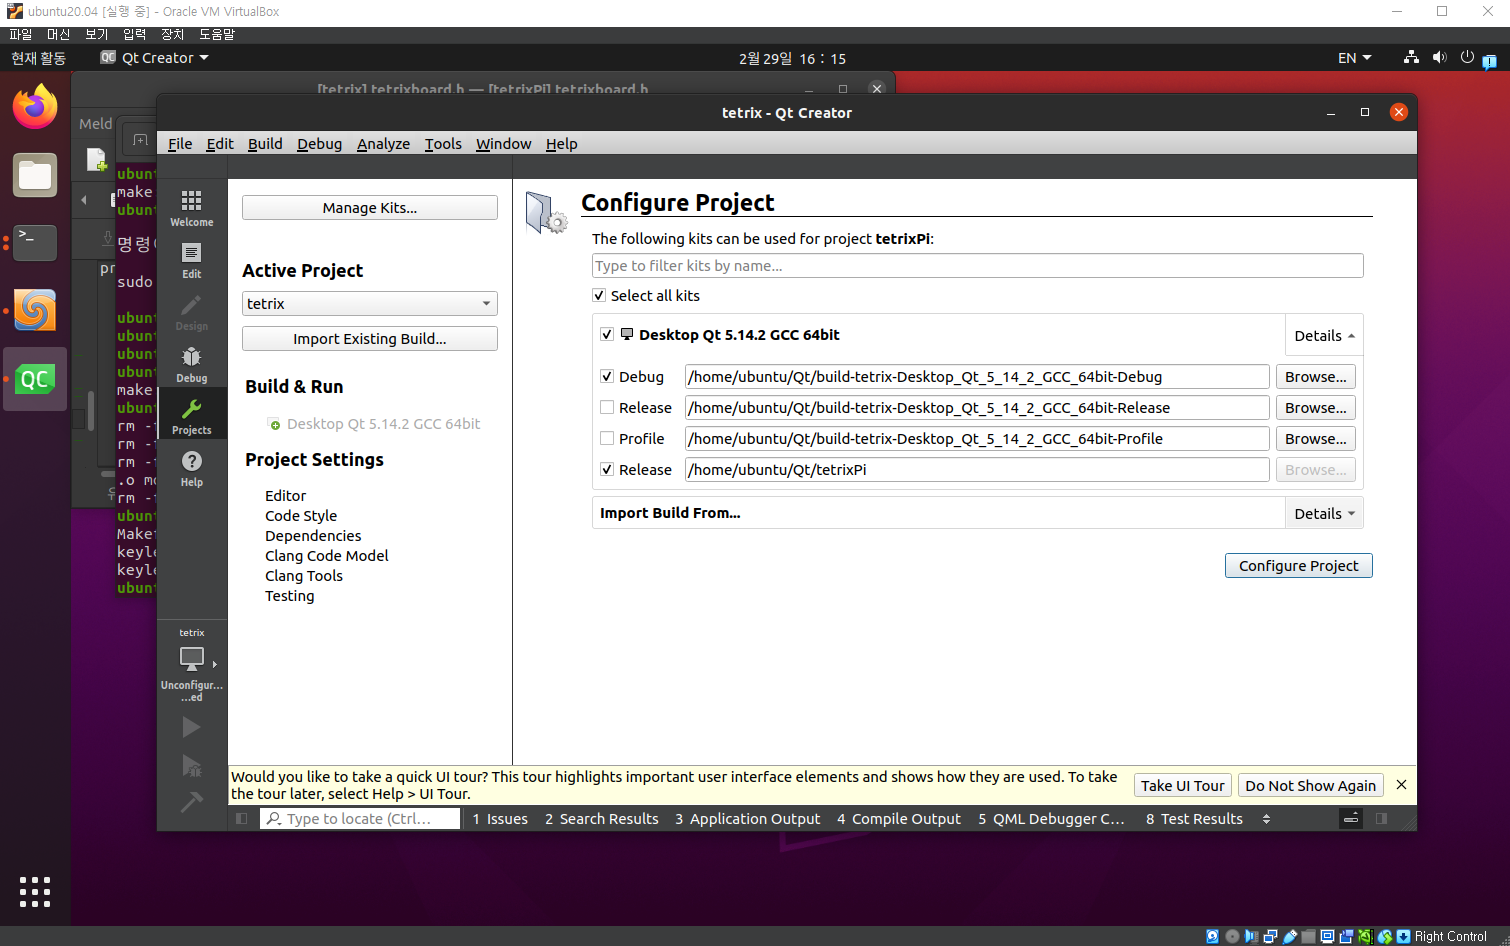Click the filter kits by name field
Viewport: 1510px width, 946px height.
click(977, 265)
